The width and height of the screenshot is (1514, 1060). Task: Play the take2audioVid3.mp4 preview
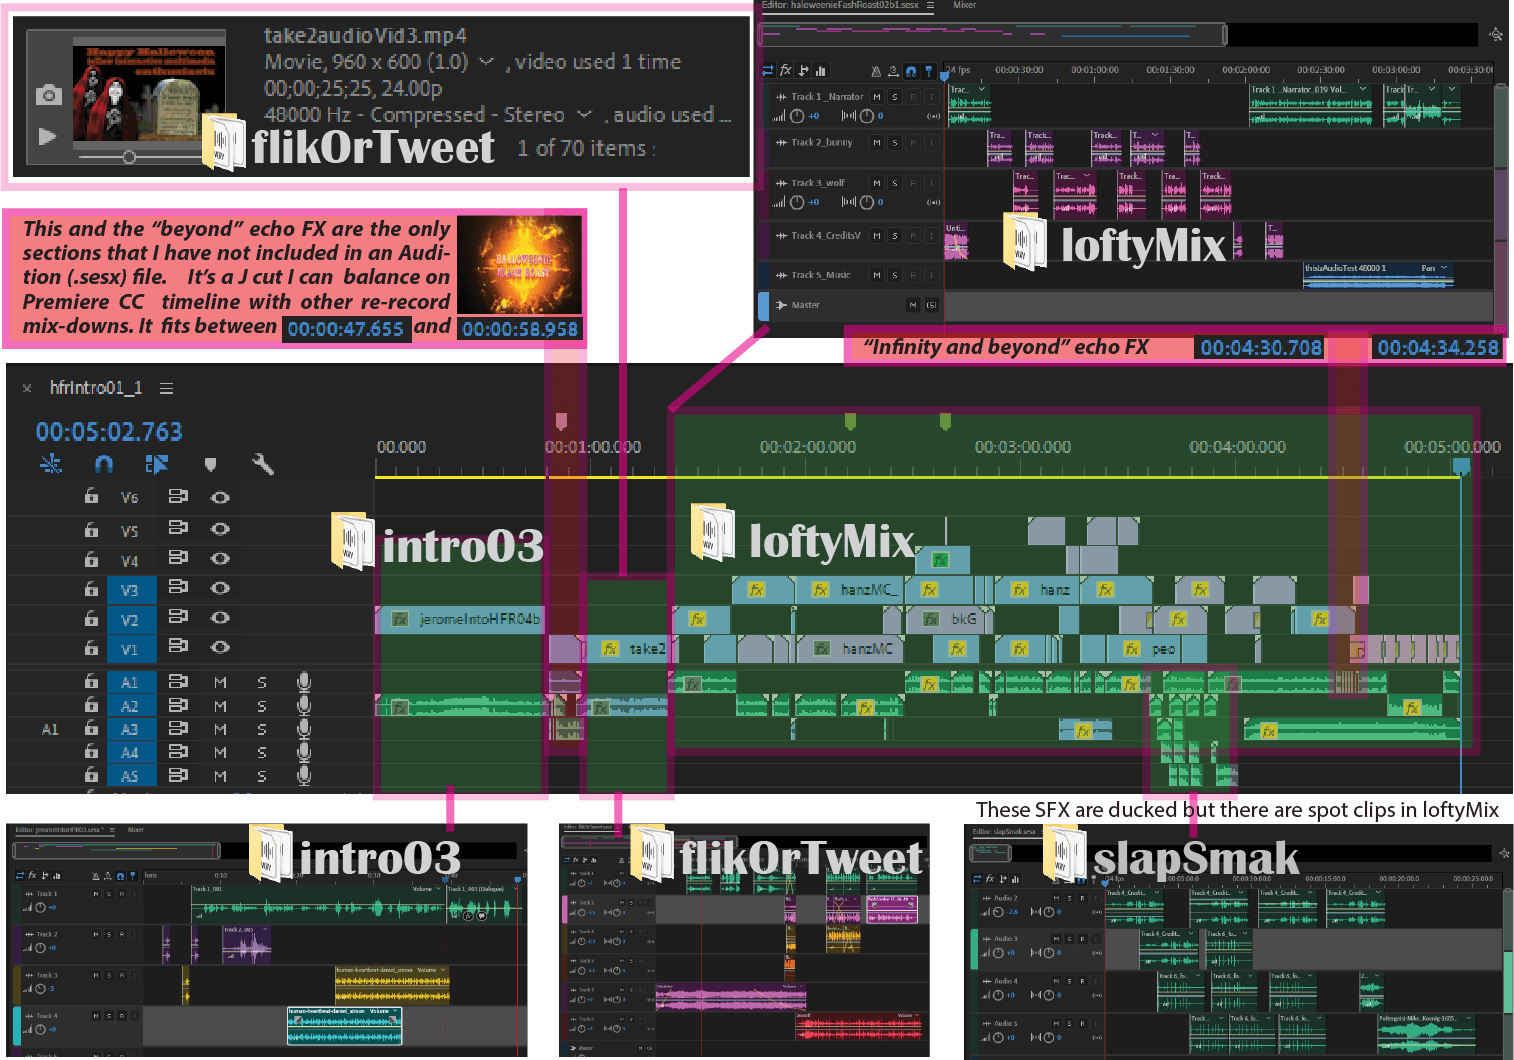47,136
